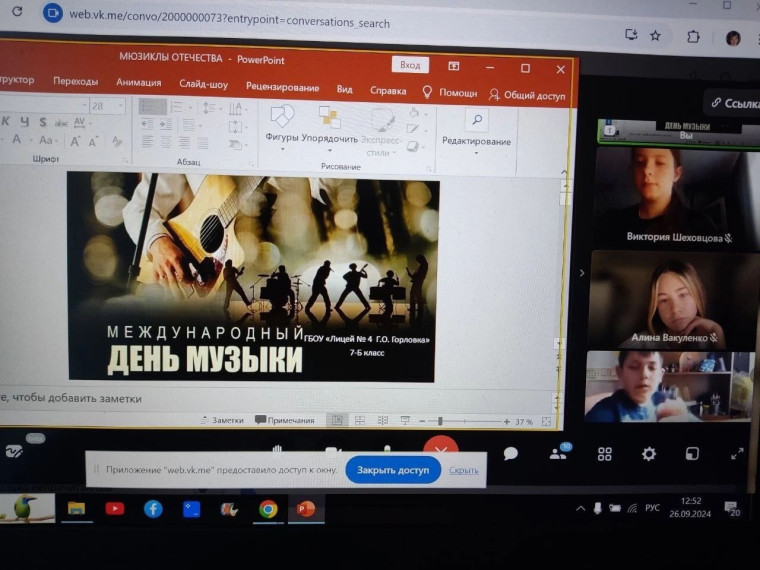The width and height of the screenshot is (760, 570).
Task: Increase list indent level
Action: [x=166, y=125]
